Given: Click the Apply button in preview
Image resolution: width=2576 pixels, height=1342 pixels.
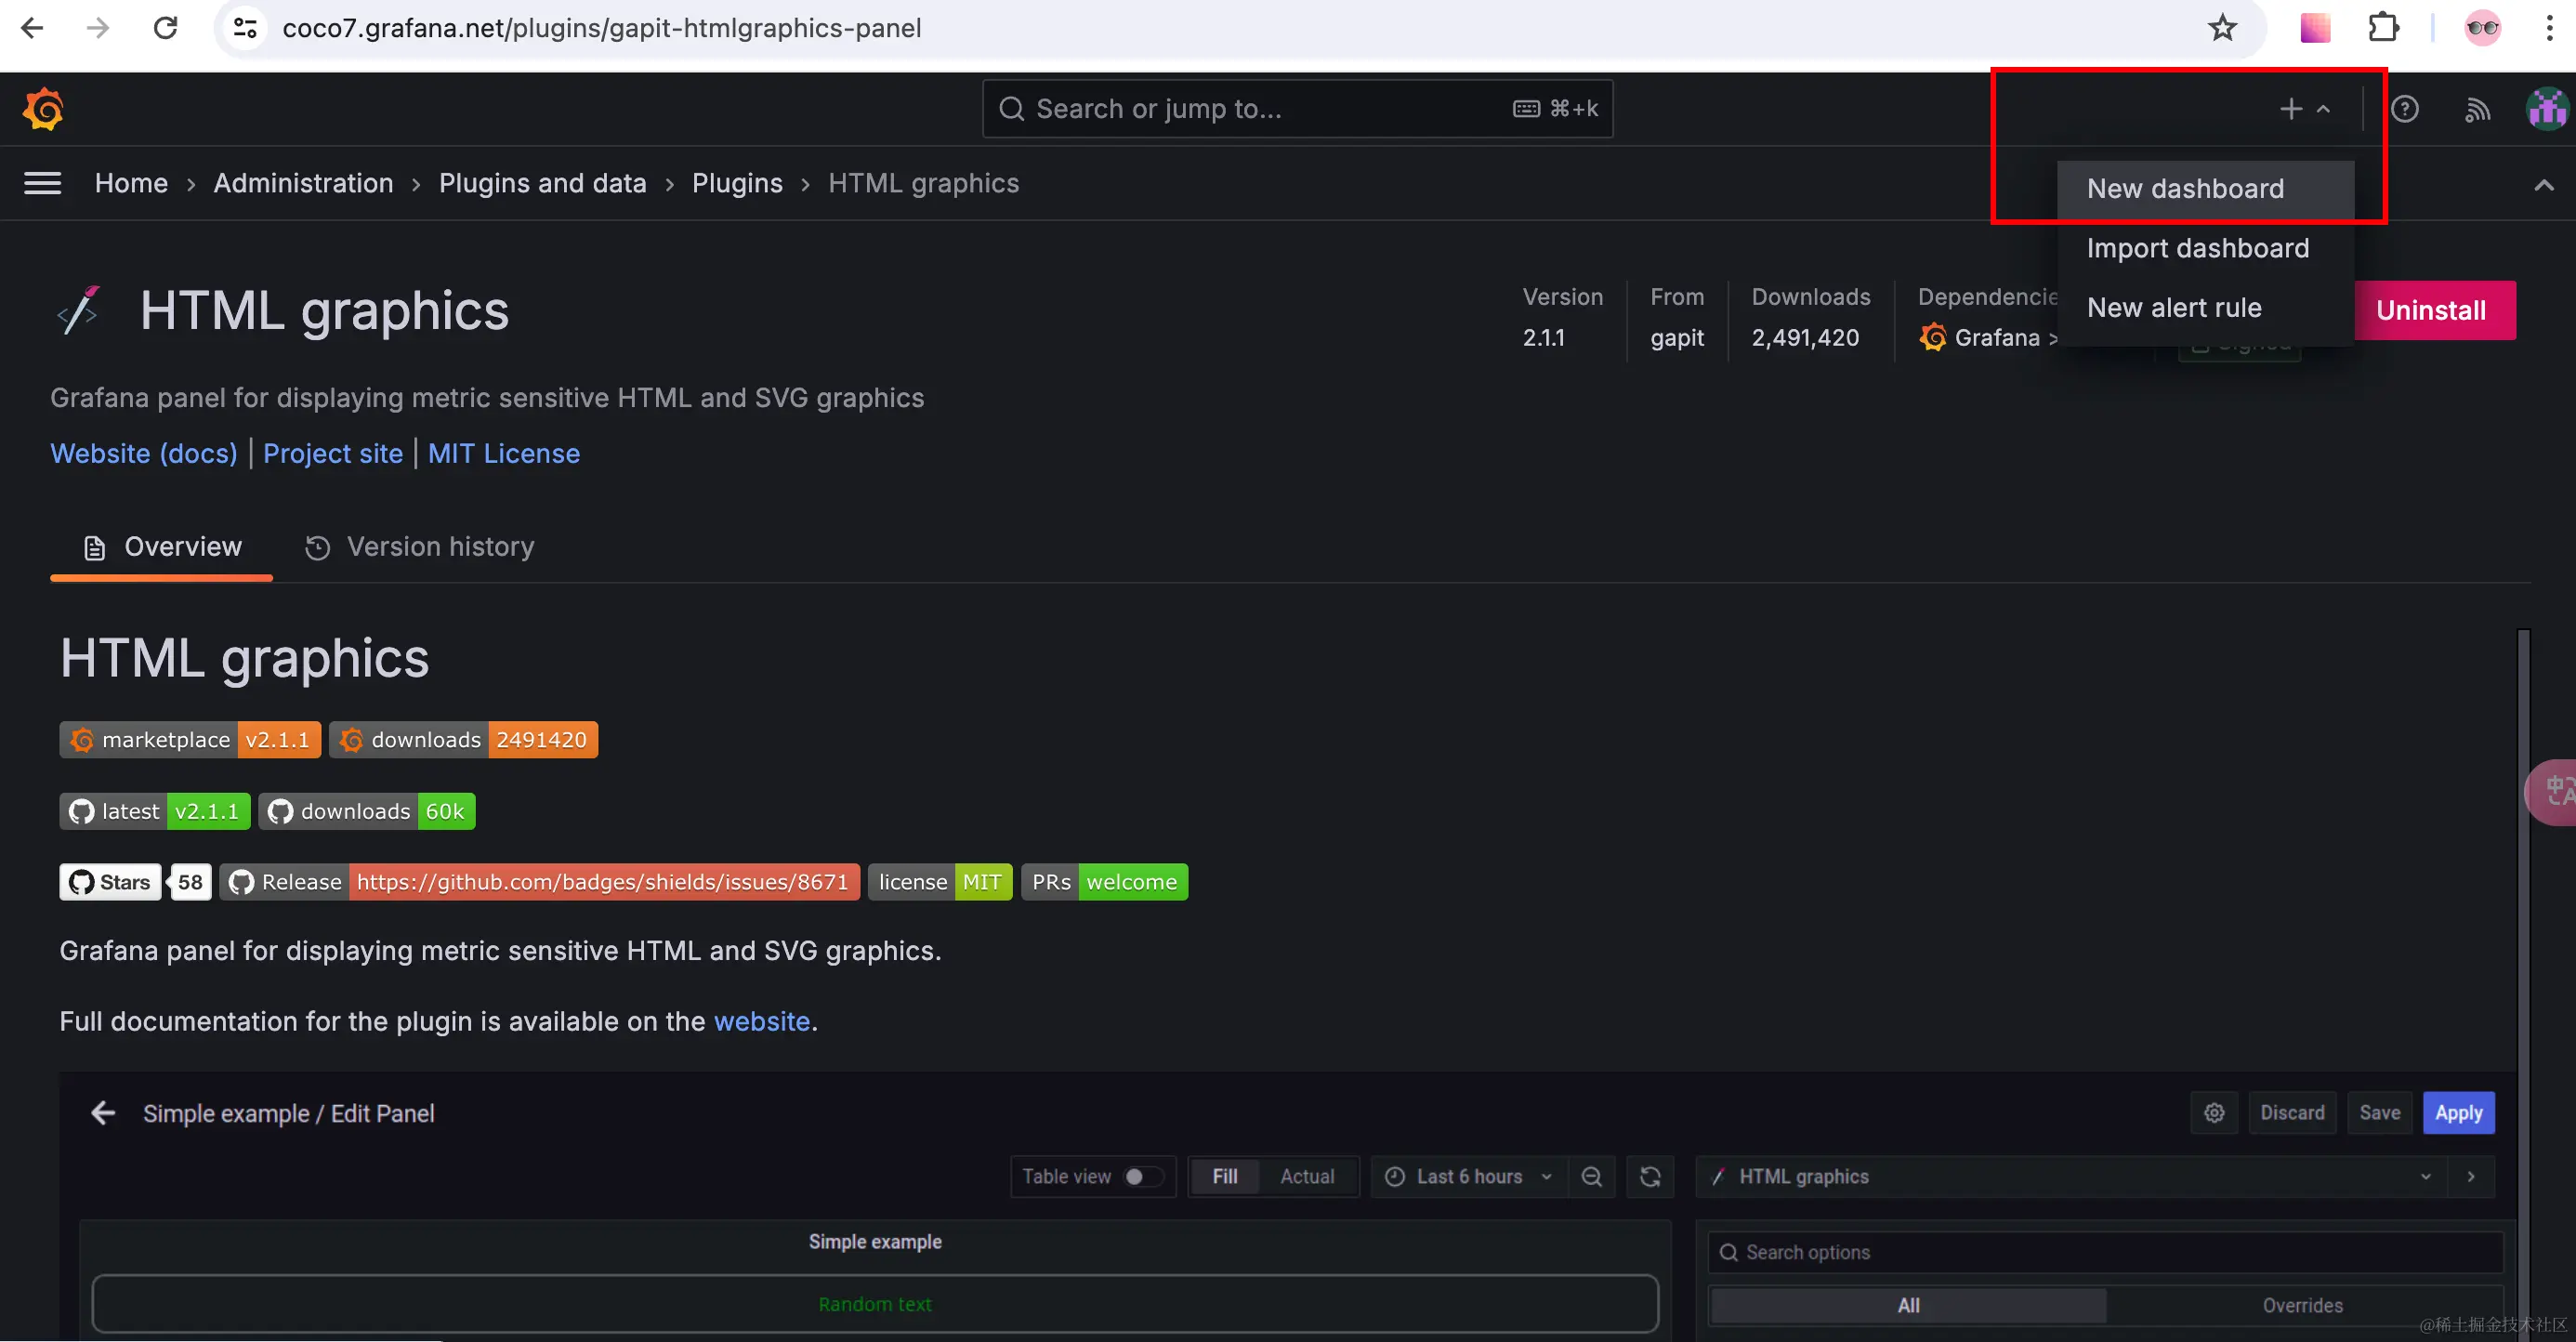Looking at the screenshot, I should click(x=2458, y=1113).
